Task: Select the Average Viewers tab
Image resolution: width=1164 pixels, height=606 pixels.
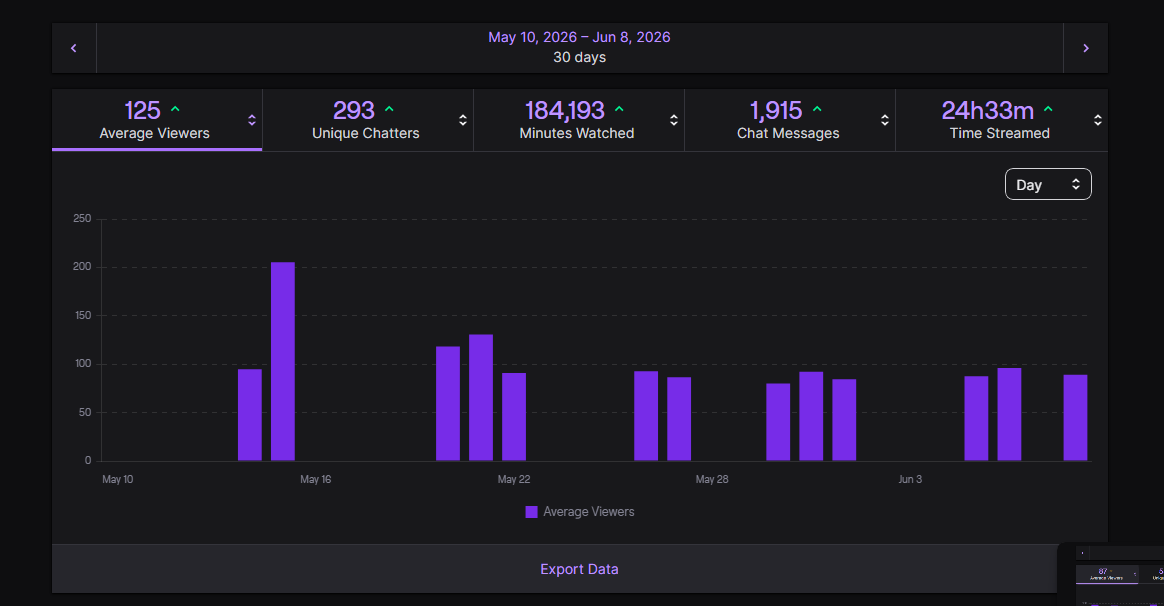Action: click(157, 120)
